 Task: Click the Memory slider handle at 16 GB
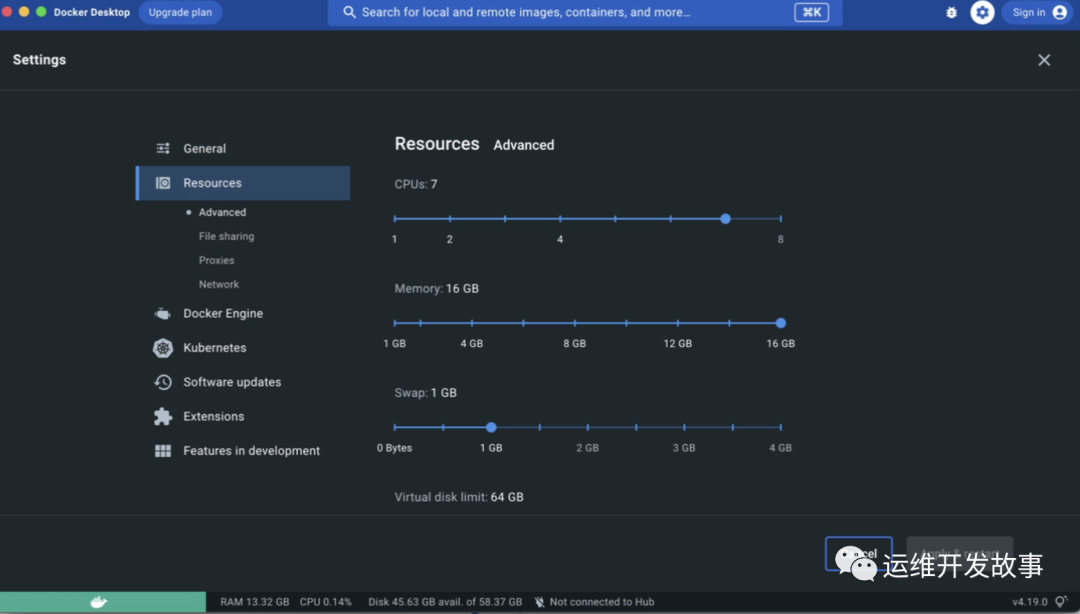pyautogui.click(x=780, y=323)
